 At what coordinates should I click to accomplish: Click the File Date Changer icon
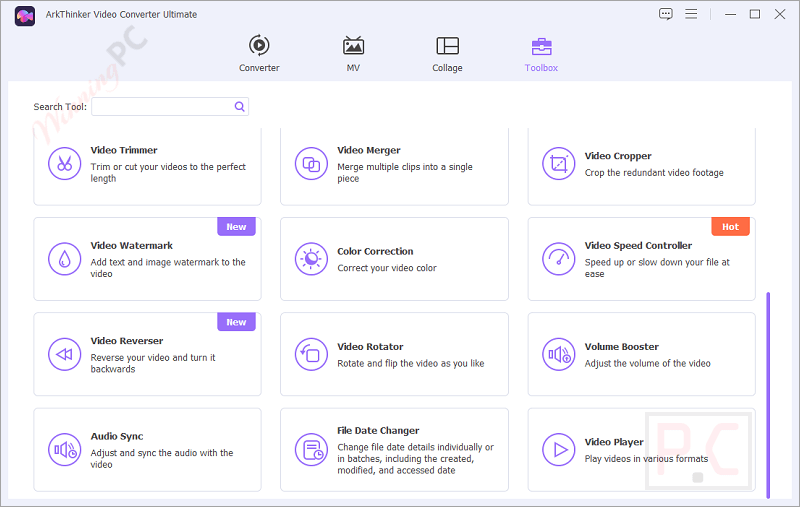click(x=311, y=449)
